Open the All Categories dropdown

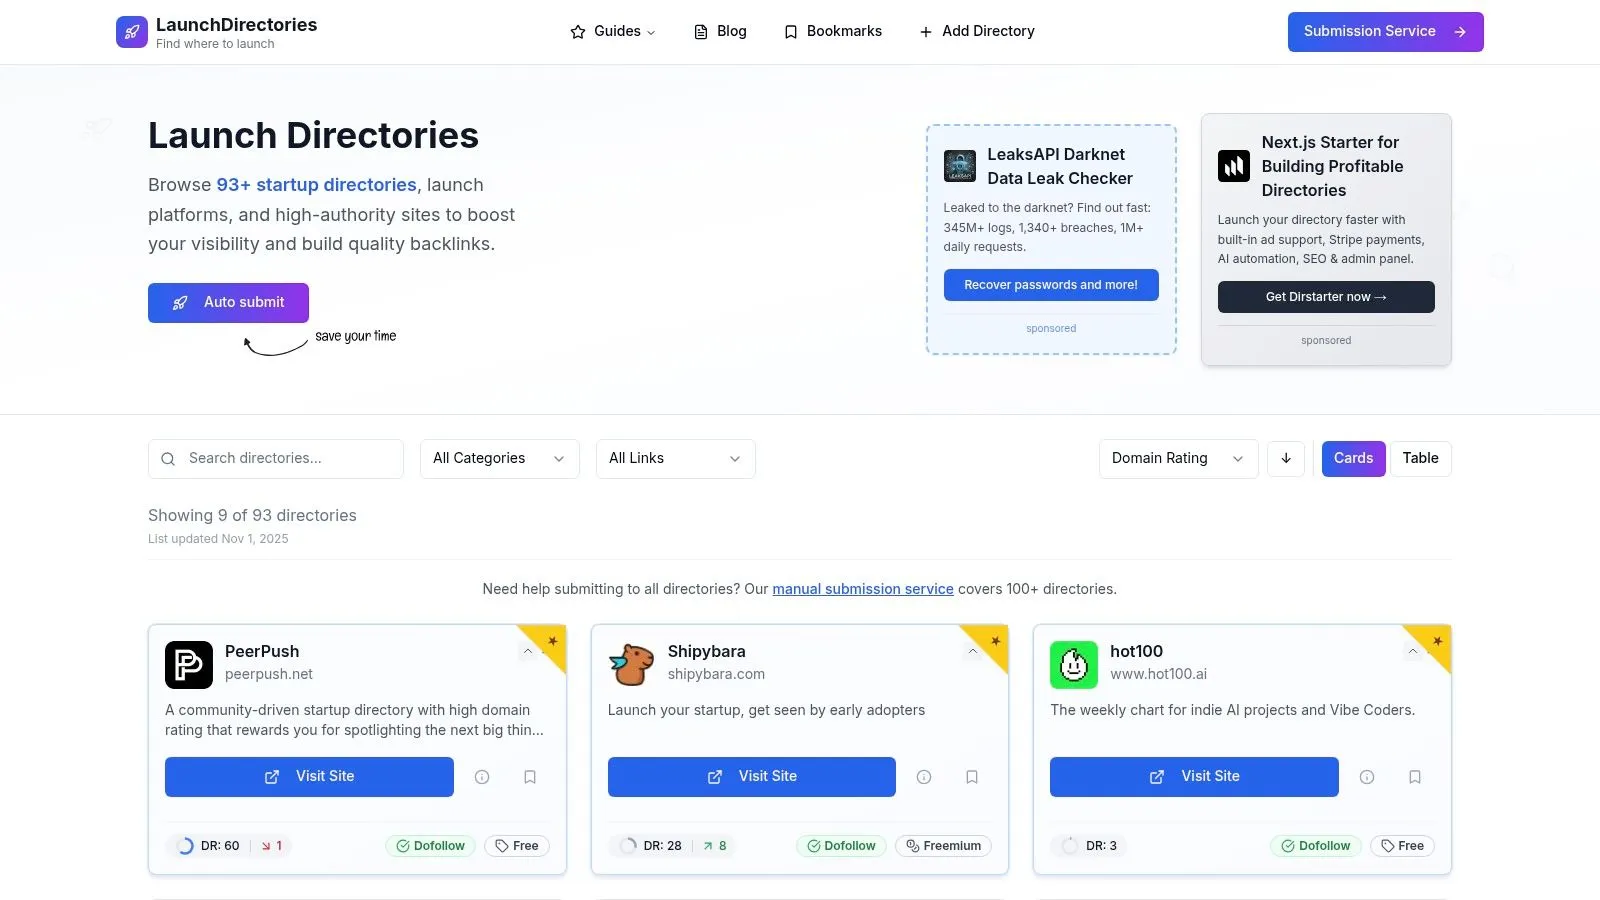(499, 458)
